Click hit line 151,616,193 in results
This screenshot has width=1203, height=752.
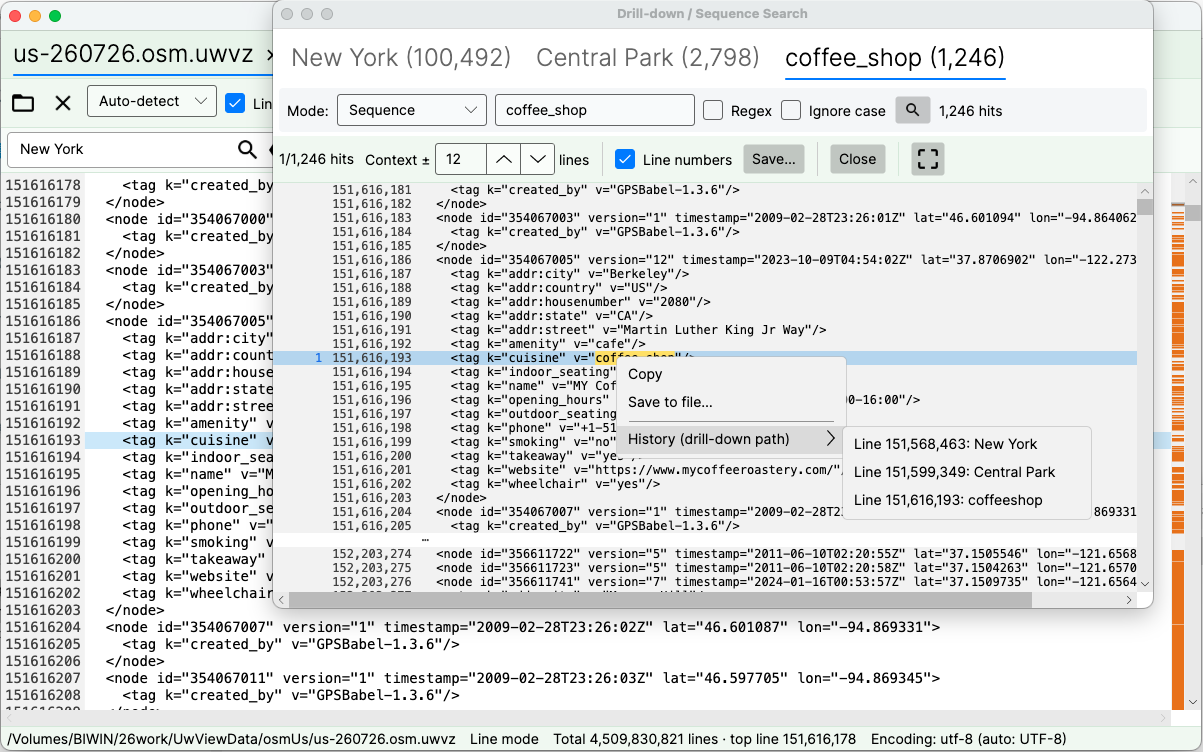(x=704, y=358)
